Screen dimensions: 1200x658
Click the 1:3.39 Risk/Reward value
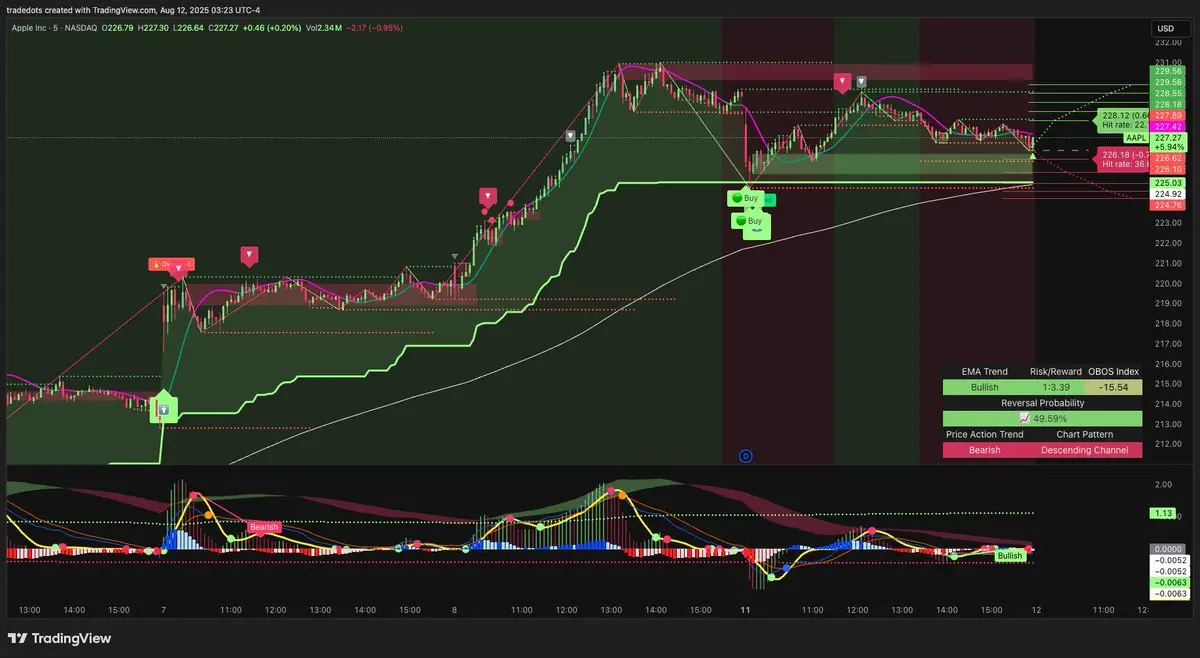coord(1056,387)
